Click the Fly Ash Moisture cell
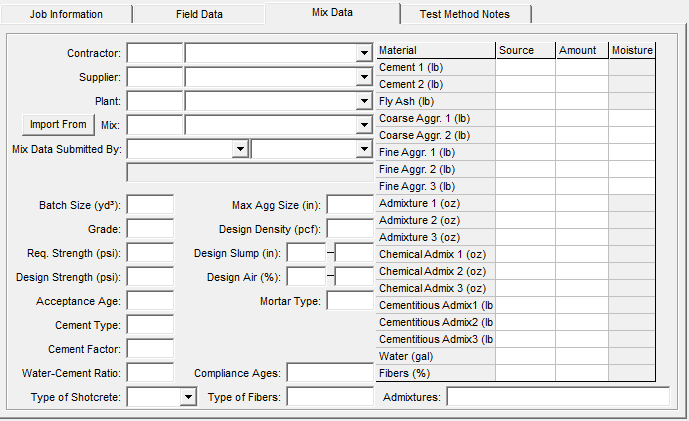 point(632,101)
